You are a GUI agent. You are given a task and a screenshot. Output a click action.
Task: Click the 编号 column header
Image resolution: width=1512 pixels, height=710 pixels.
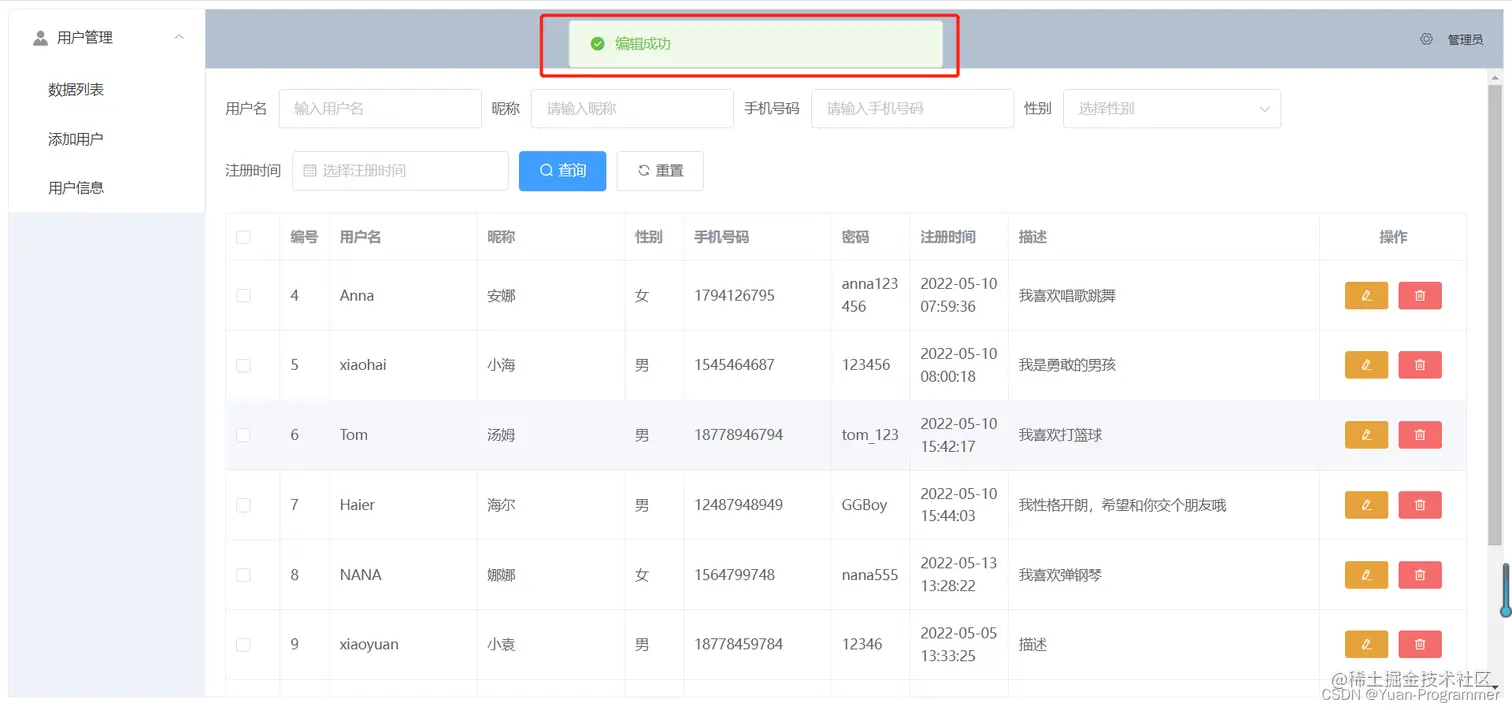point(304,237)
